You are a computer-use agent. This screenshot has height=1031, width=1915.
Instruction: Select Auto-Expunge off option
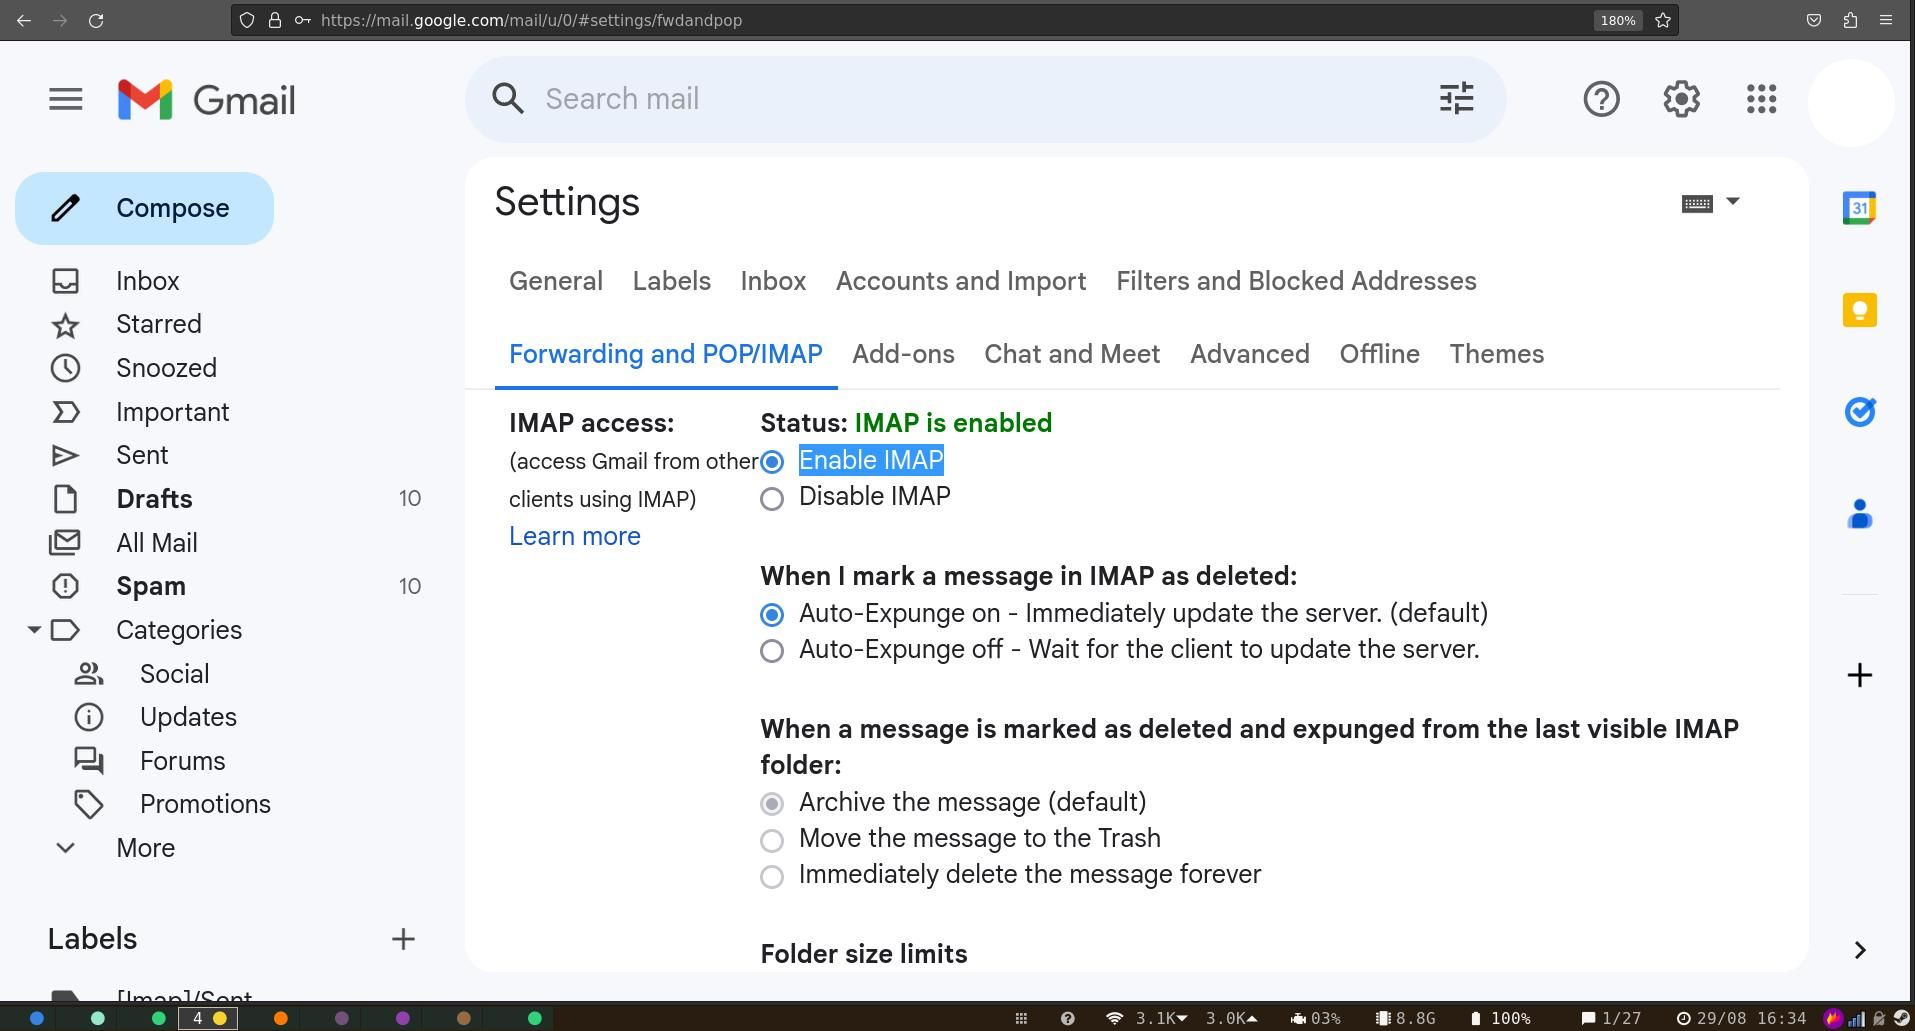coord(771,650)
